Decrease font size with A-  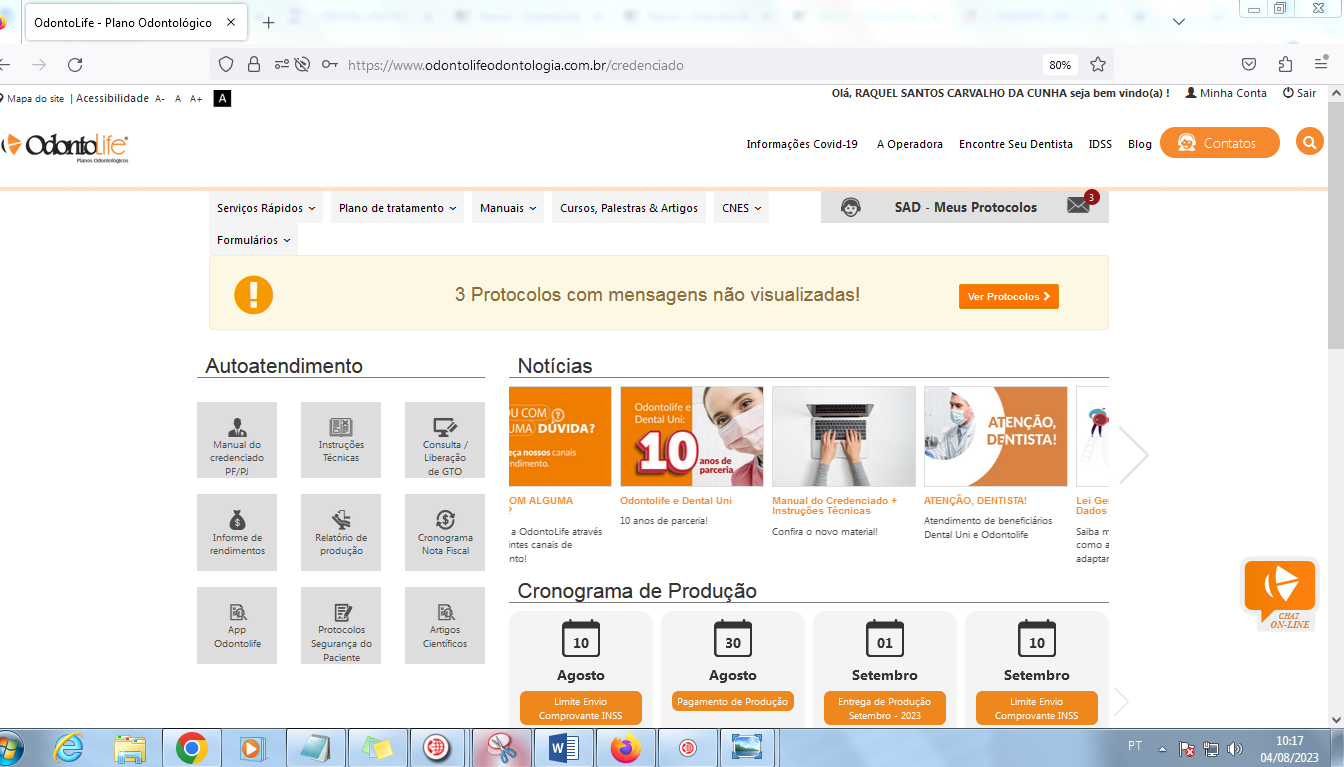click(x=160, y=98)
